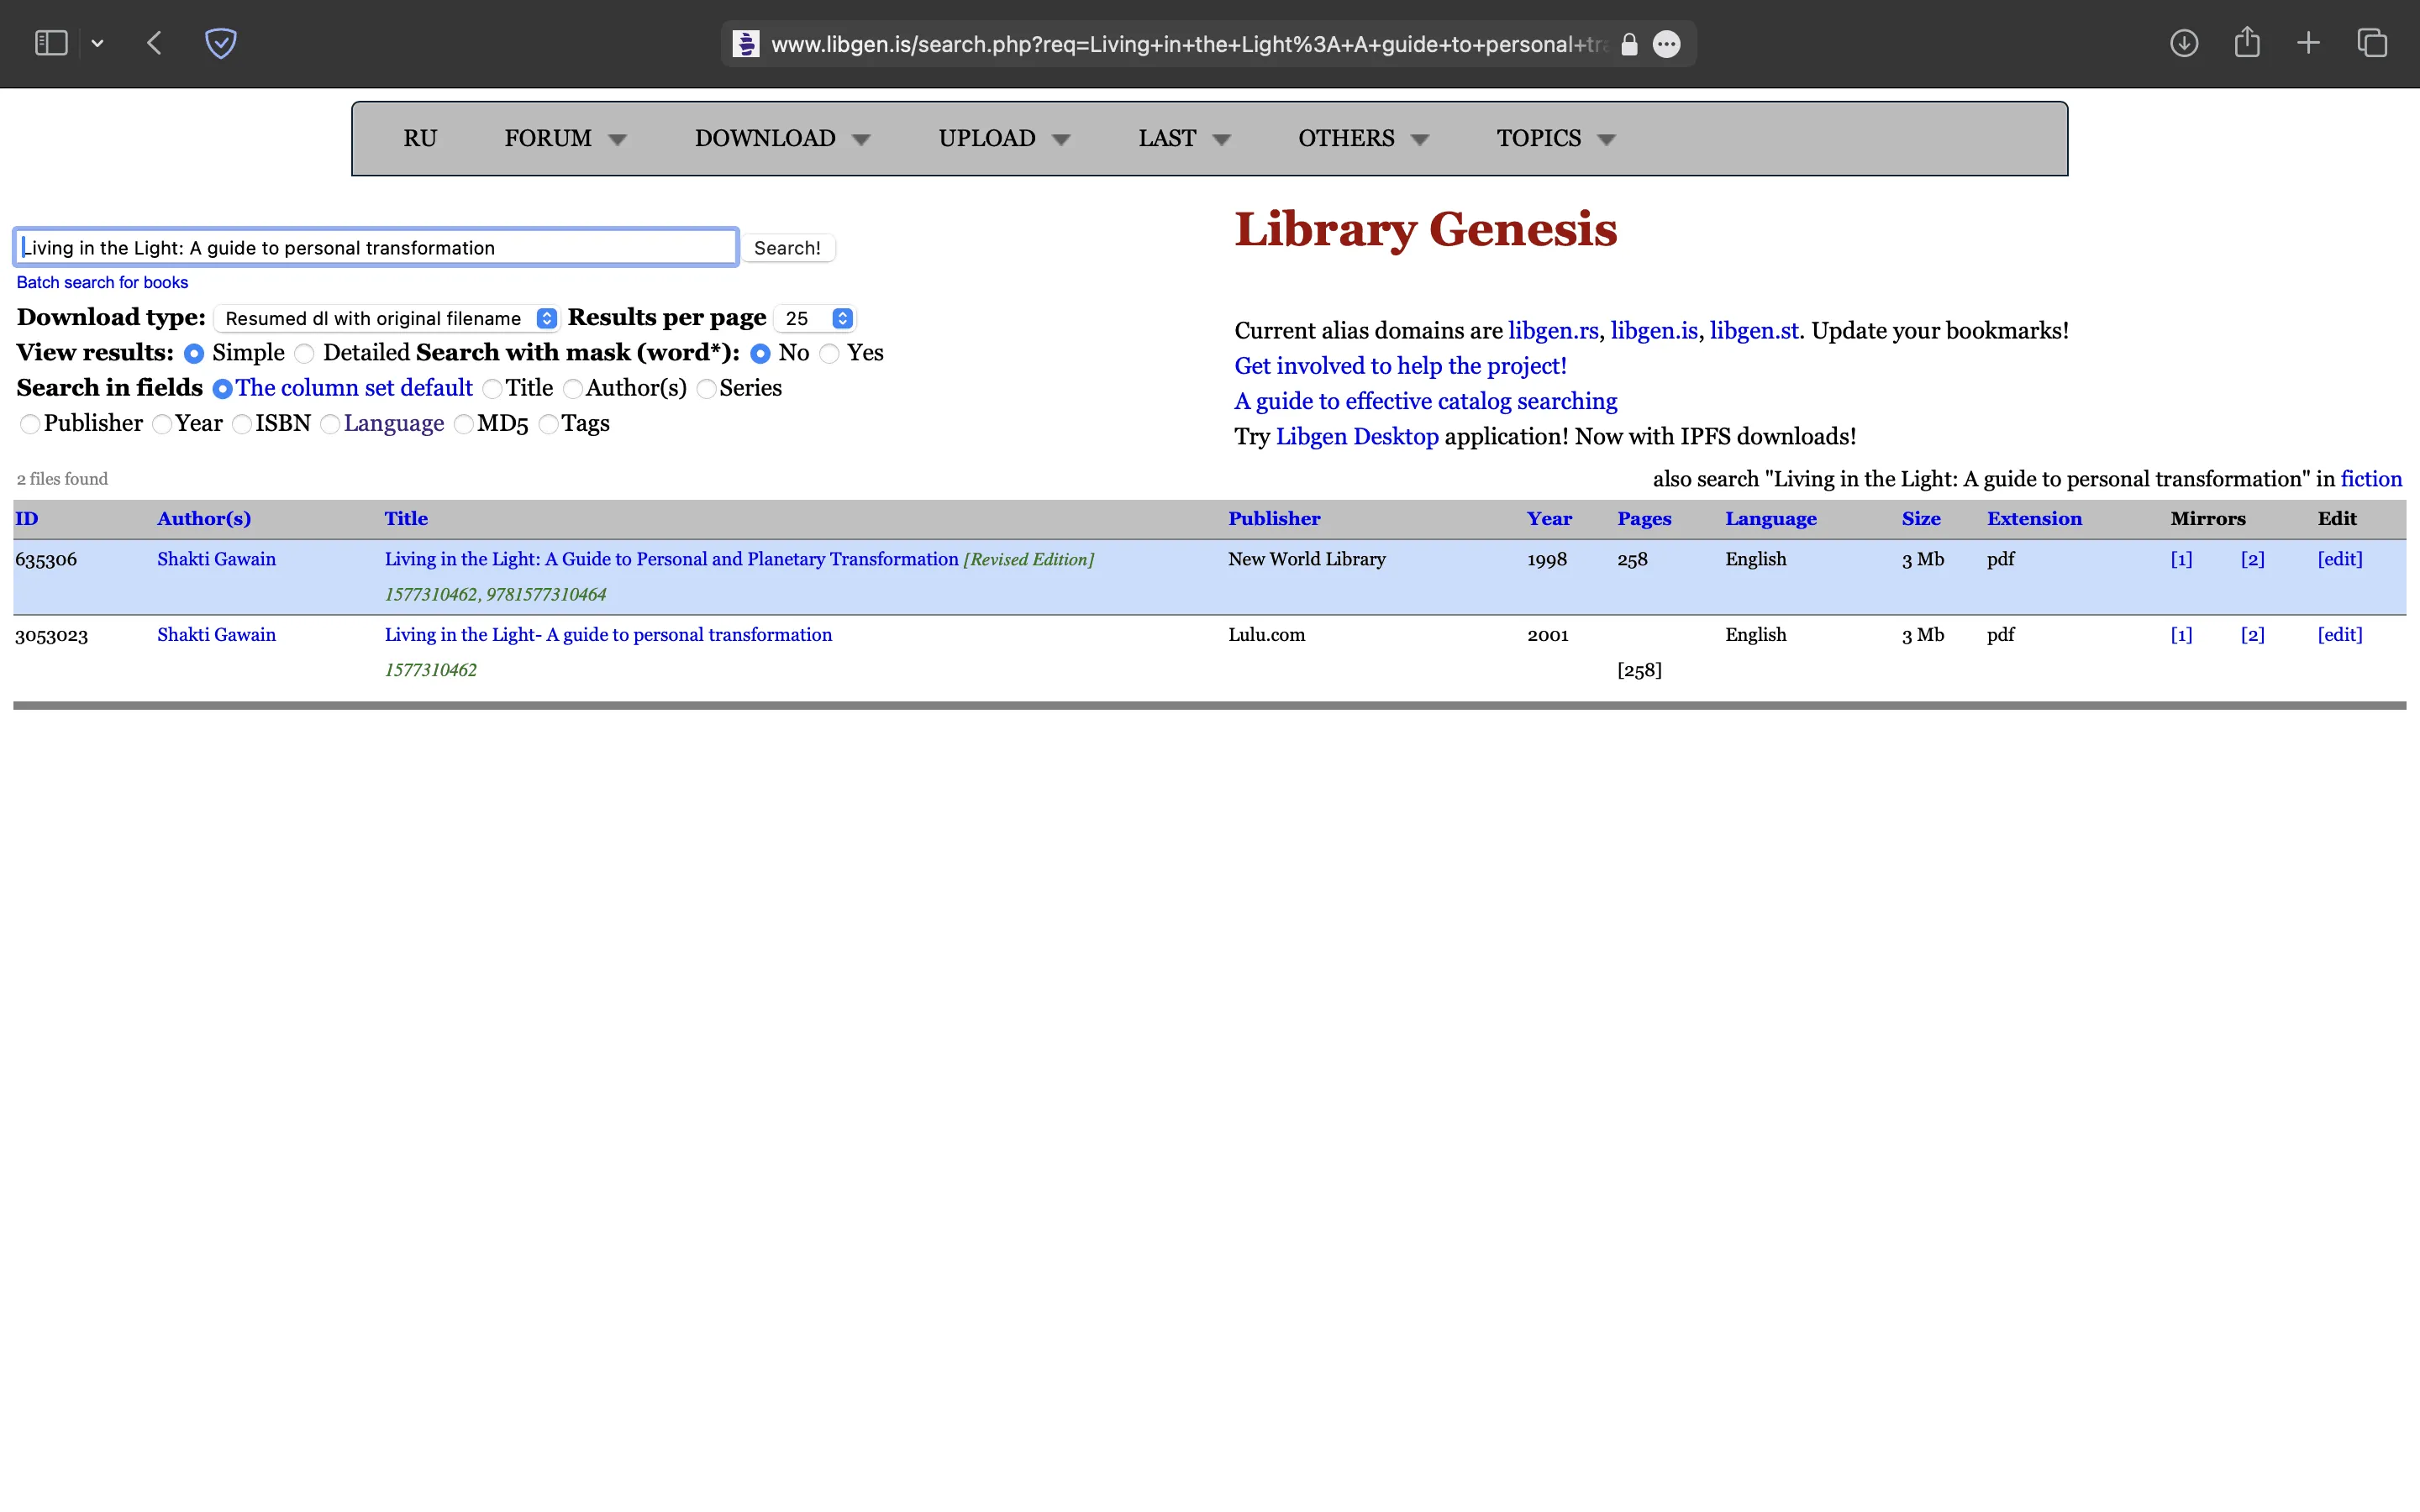Click the browser new tab icon
This screenshot has height=1512, width=2420.
click(x=2307, y=44)
